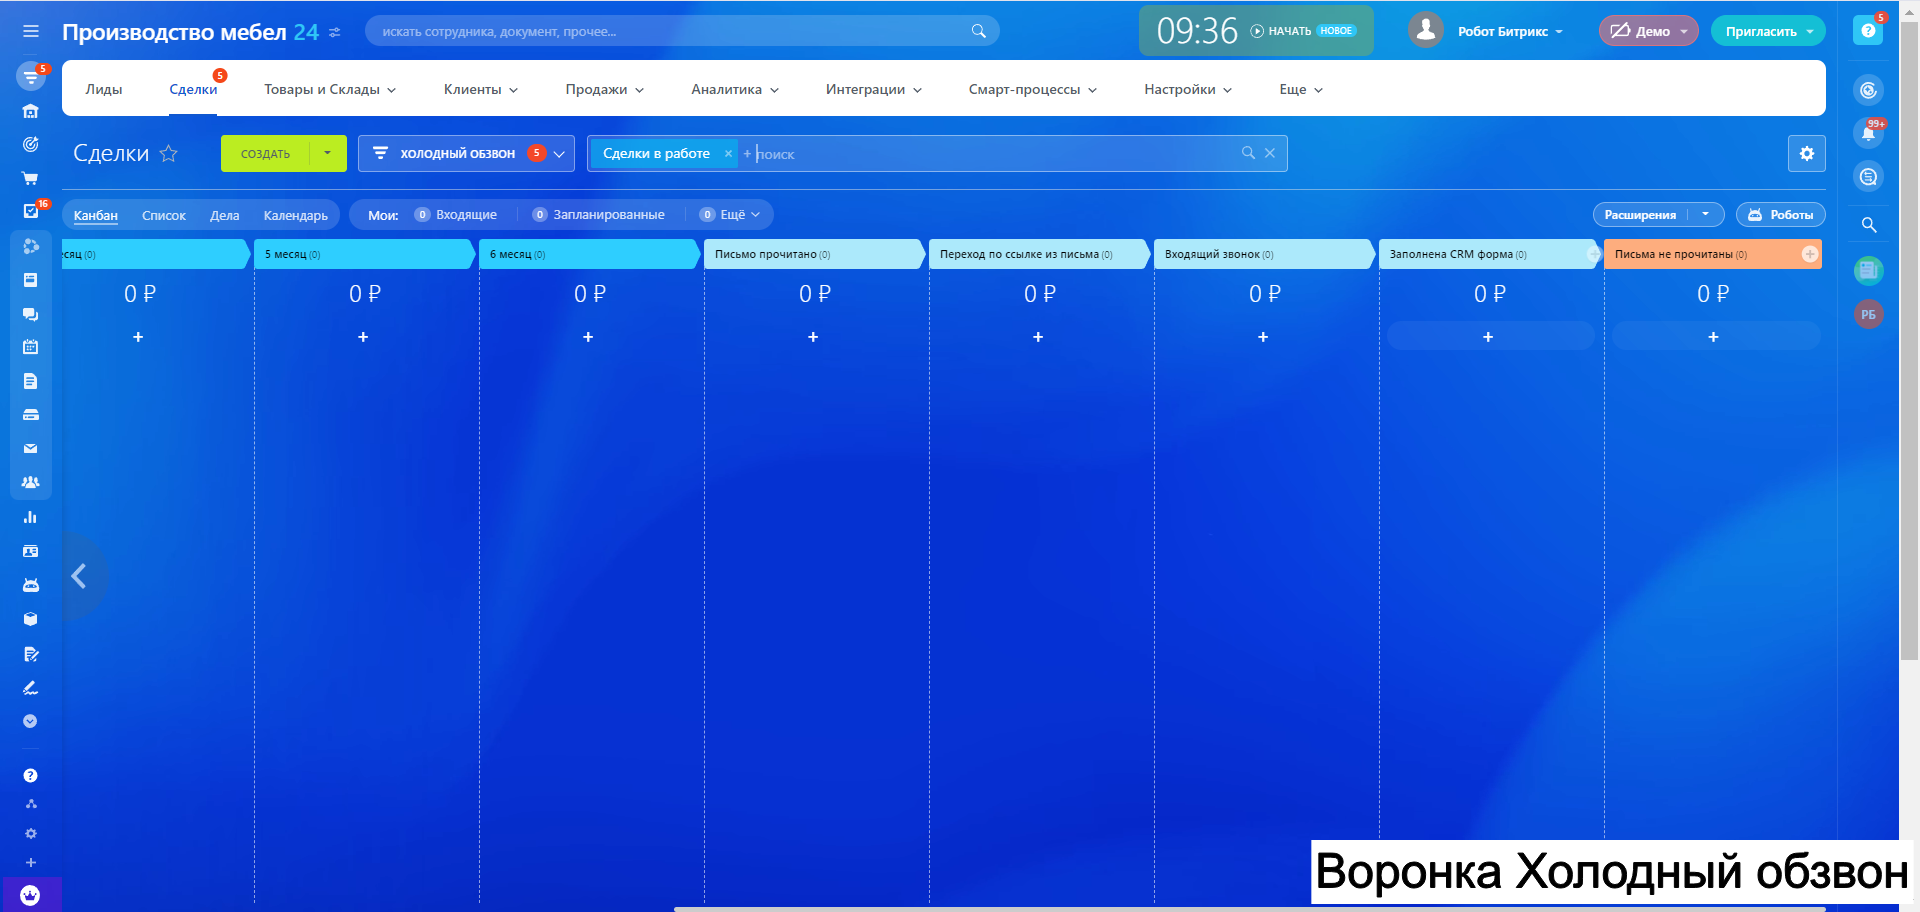This screenshot has height=912, width=1920.
Task: Open the bar chart icon in the left sidebar
Action: 30,517
